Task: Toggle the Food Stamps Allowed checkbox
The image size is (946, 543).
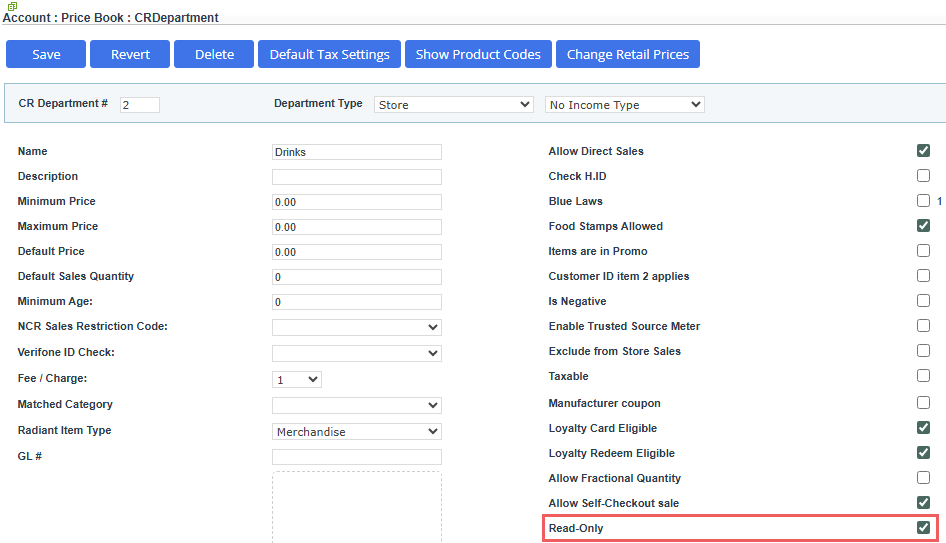Action: pos(923,226)
